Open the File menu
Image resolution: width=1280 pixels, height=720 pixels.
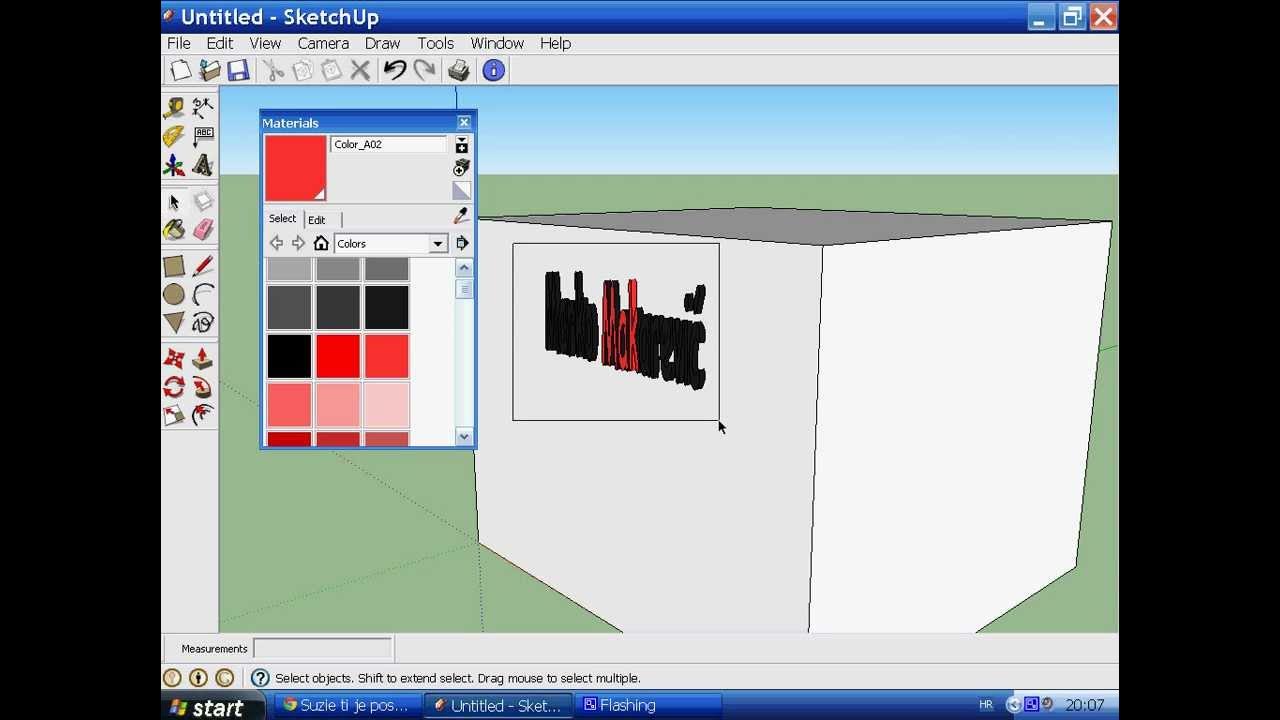179,43
